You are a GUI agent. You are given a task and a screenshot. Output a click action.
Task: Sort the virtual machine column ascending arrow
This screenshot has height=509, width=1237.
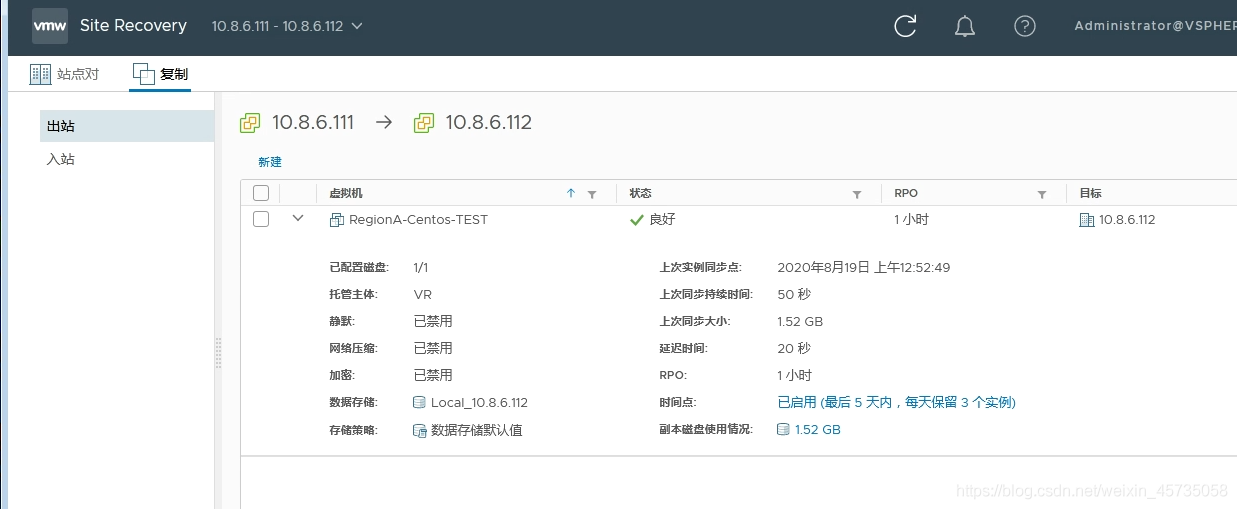[x=571, y=194]
